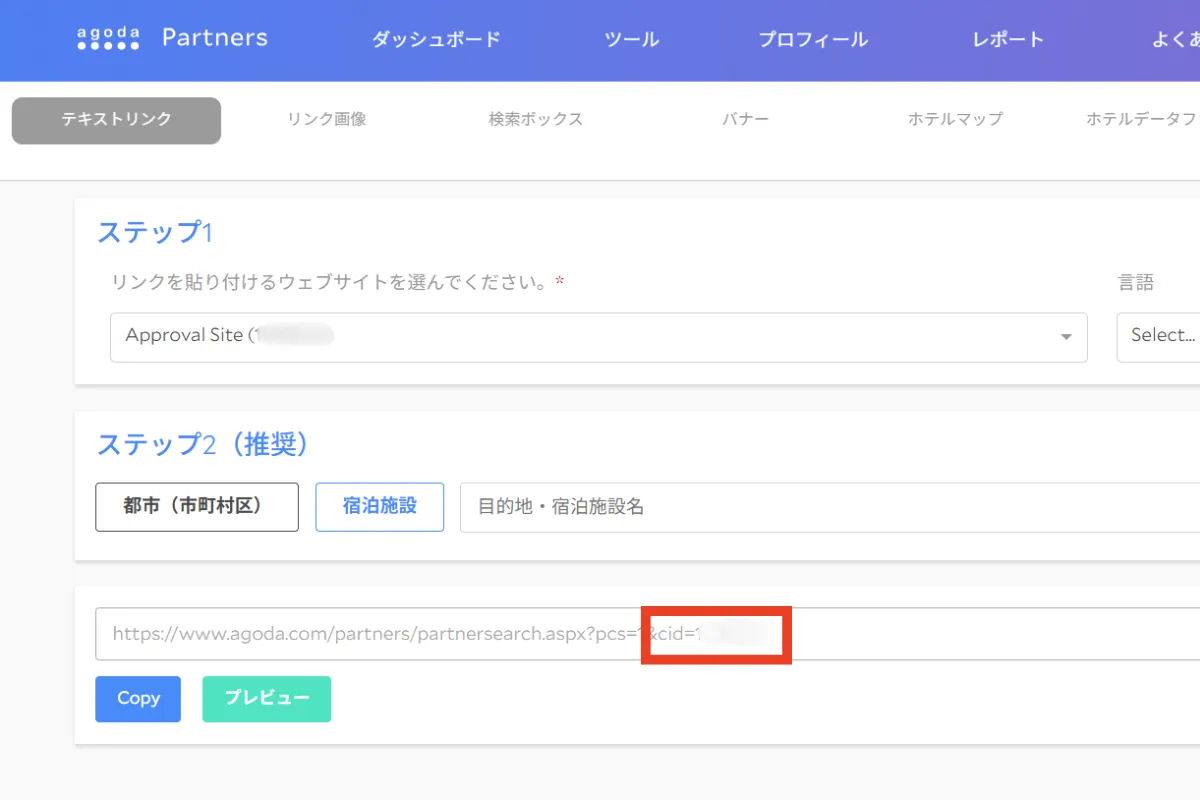Select the テキストリンク tab
This screenshot has width=1200, height=800.
pyautogui.click(x=115, y=120)
